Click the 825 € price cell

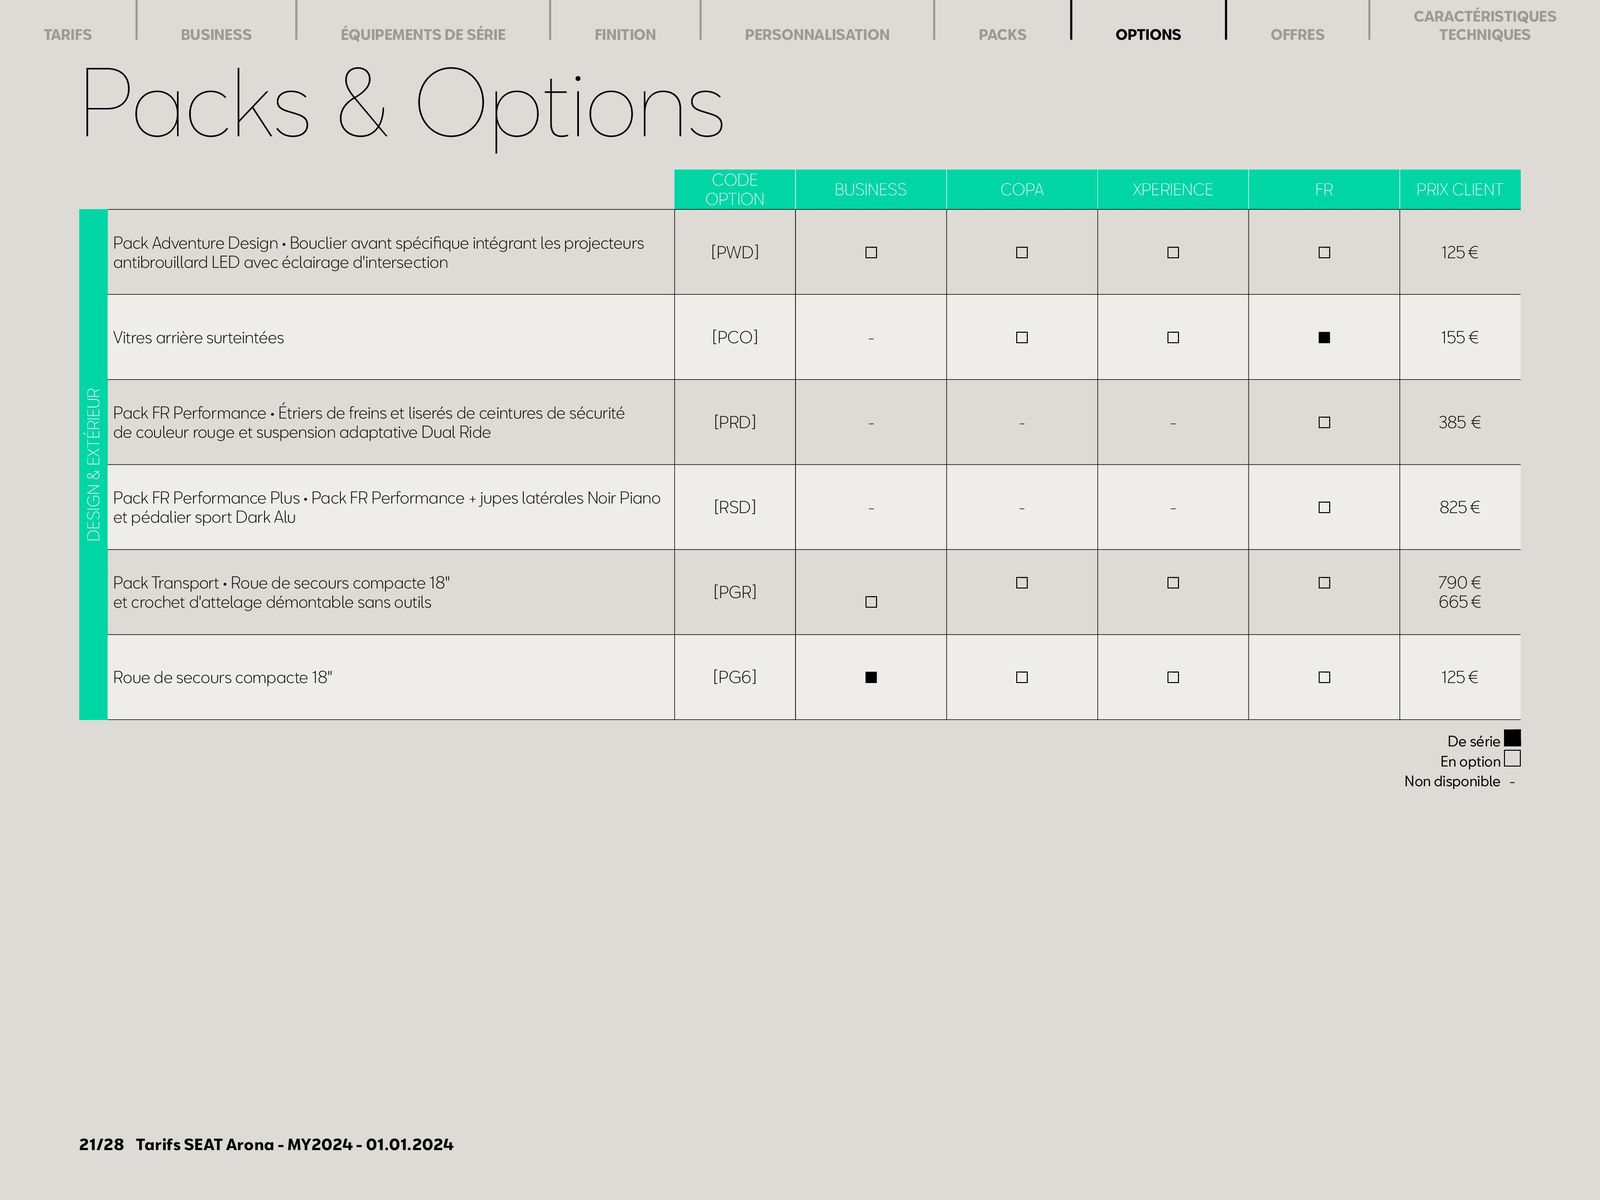pyautogui.click(x=1460, y=508)
